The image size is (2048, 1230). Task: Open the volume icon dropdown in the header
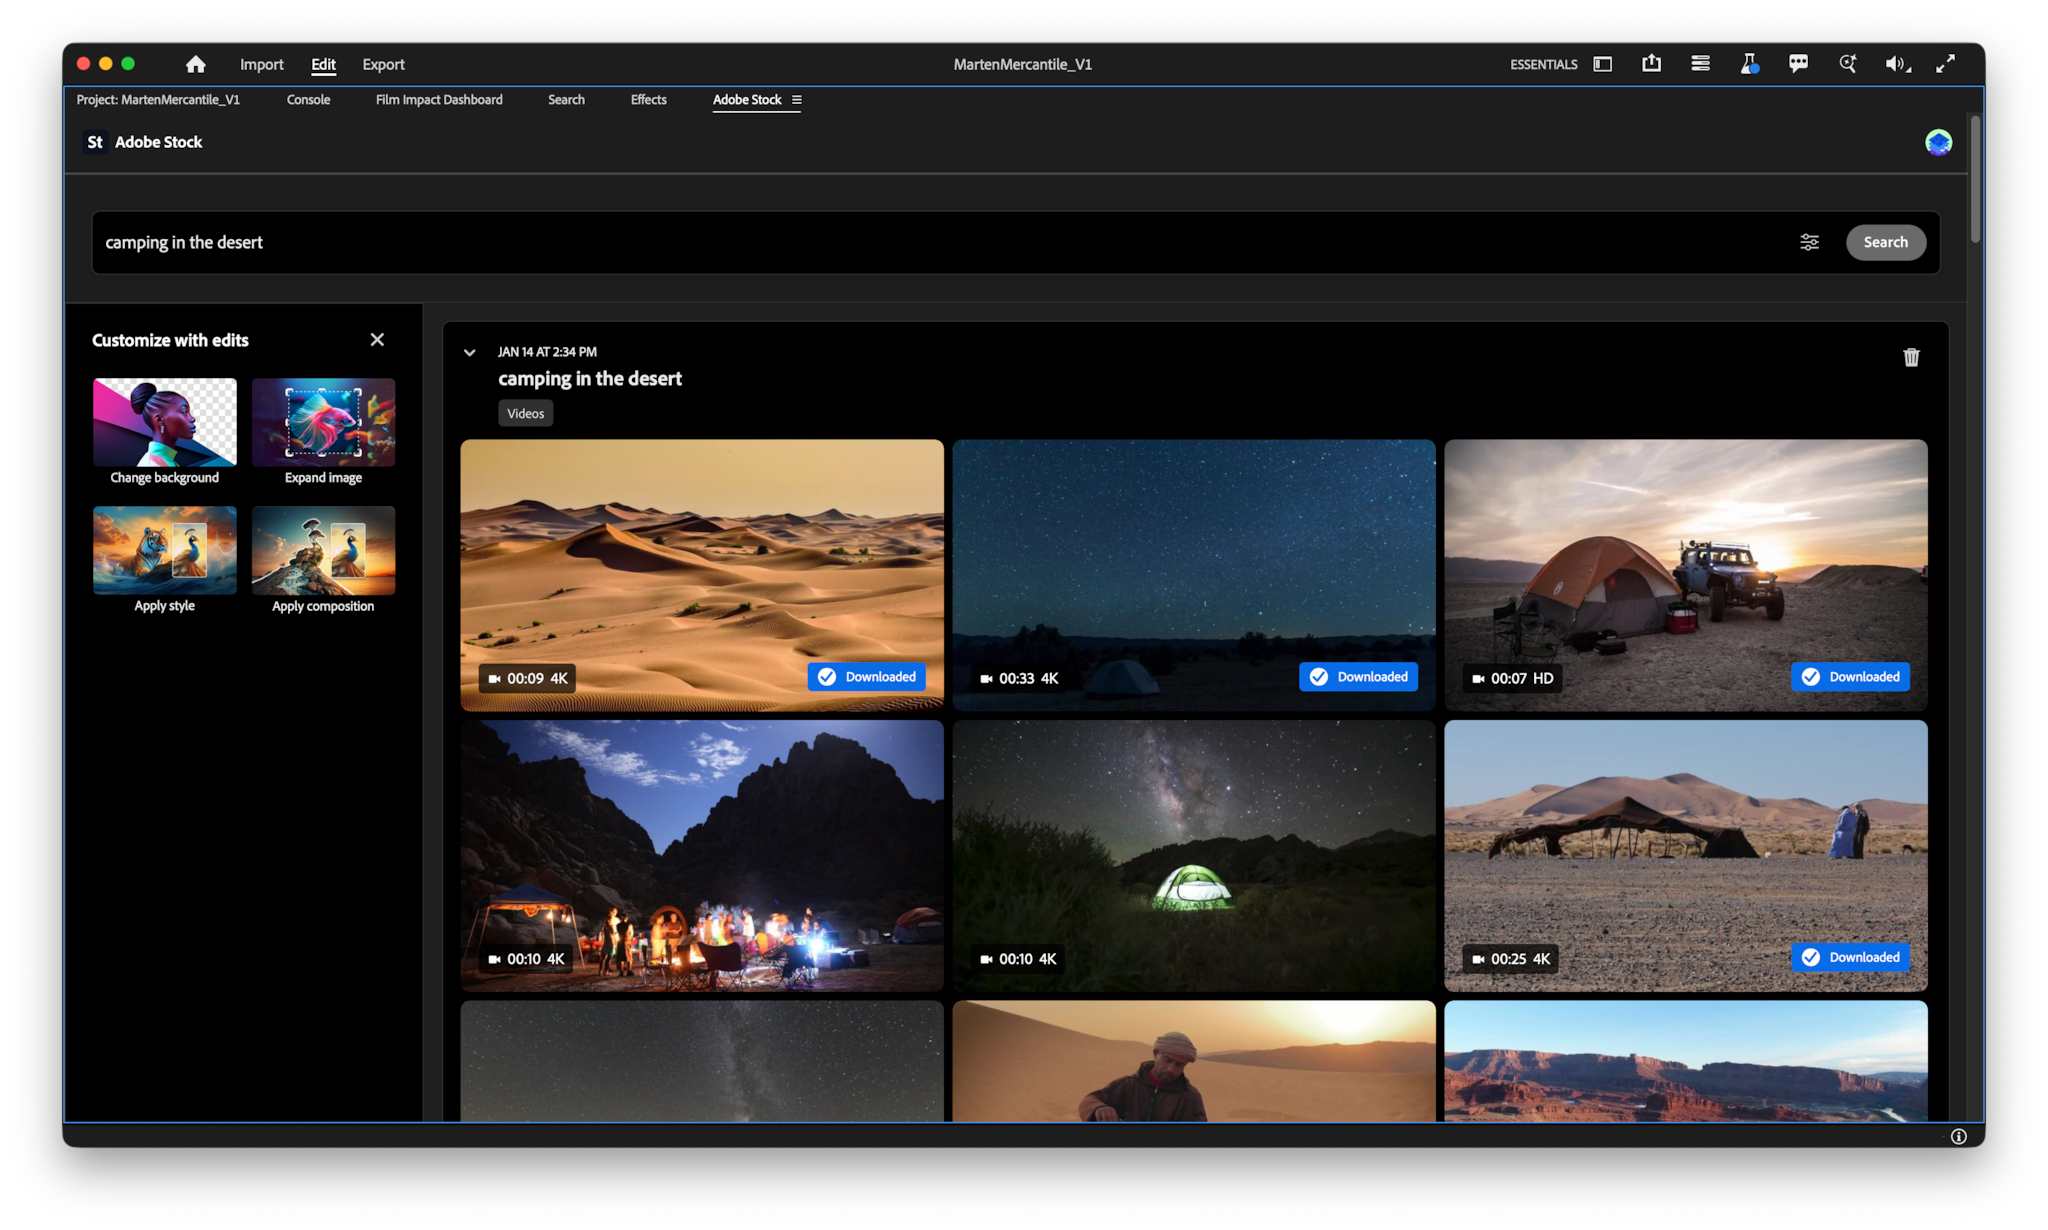coord(1896,63)
